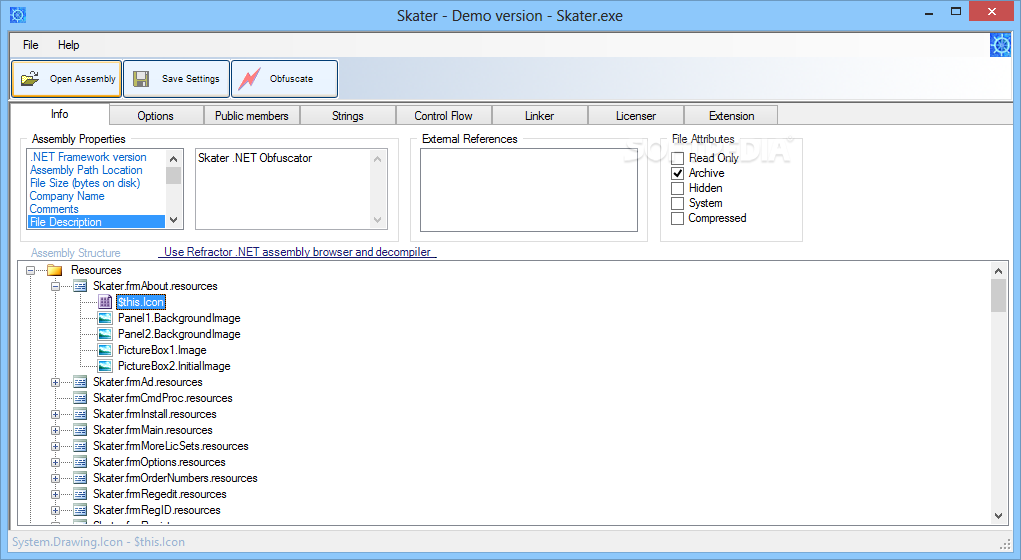The image size is (1021, 560).
Task: Click the lightning bolt icon on Obfuscate
Action: pos(249,79)
